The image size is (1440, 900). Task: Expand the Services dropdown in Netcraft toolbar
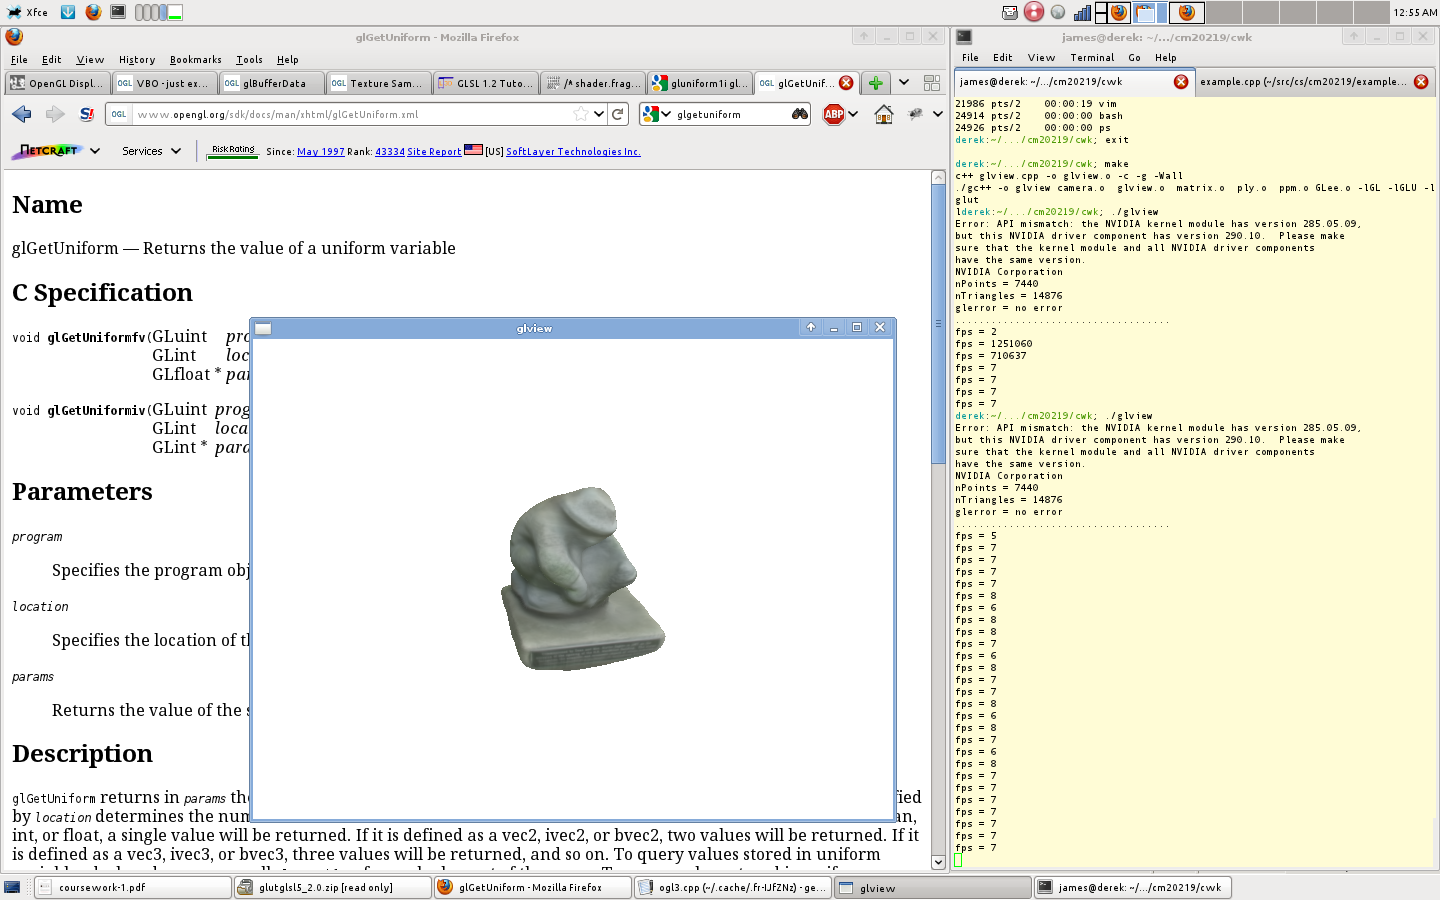(x=151, y=151)
